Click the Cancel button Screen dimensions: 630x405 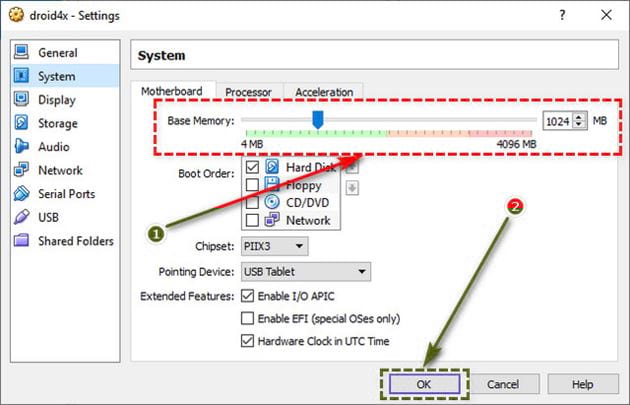[x=503, y=384]
